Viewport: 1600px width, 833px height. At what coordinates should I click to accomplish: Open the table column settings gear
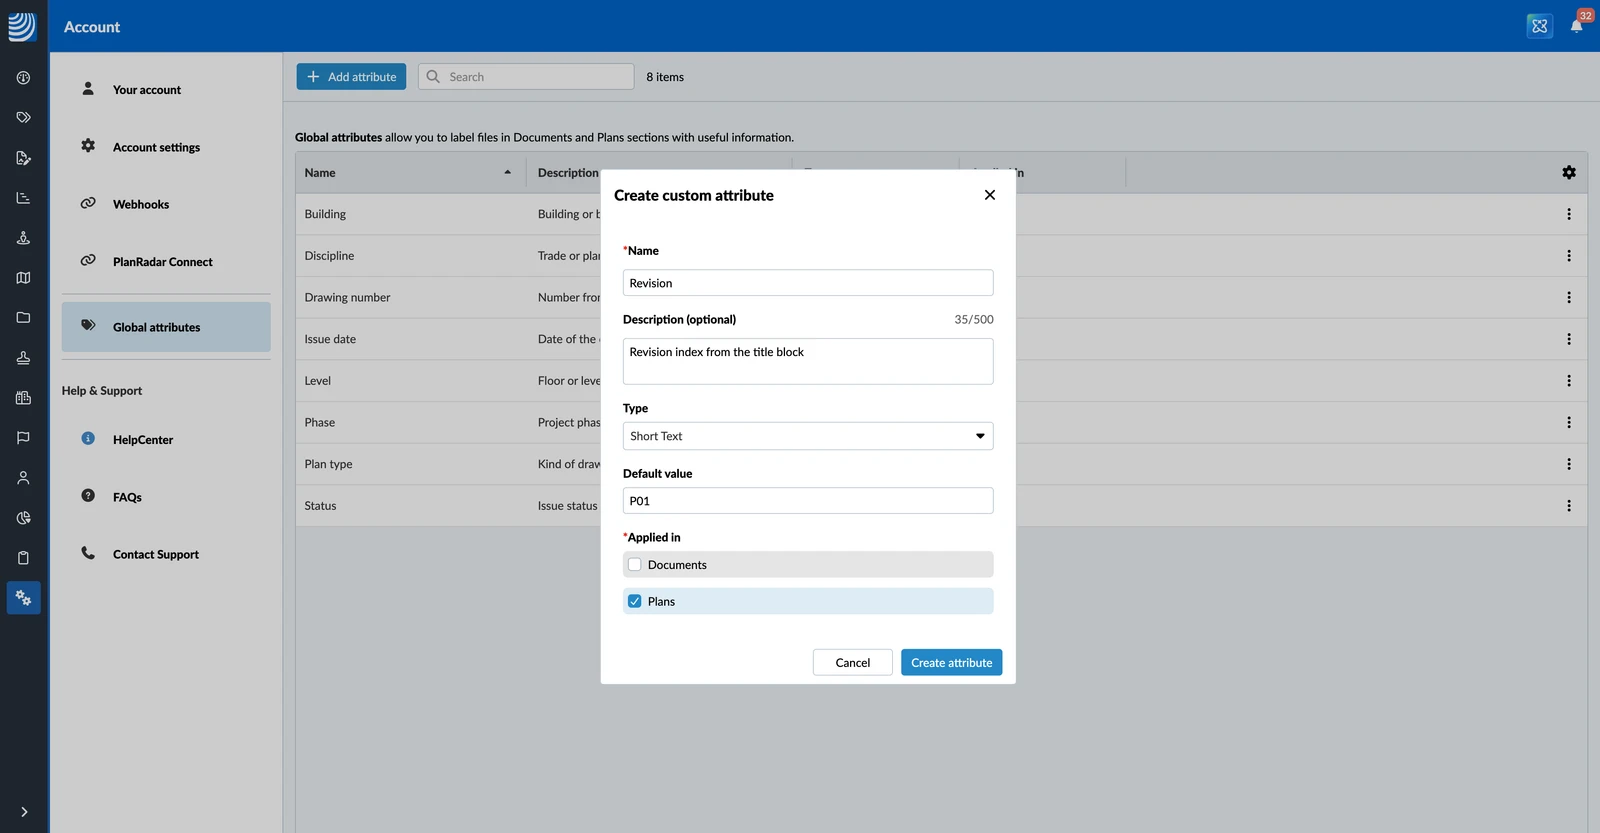tap(1569, 173)
